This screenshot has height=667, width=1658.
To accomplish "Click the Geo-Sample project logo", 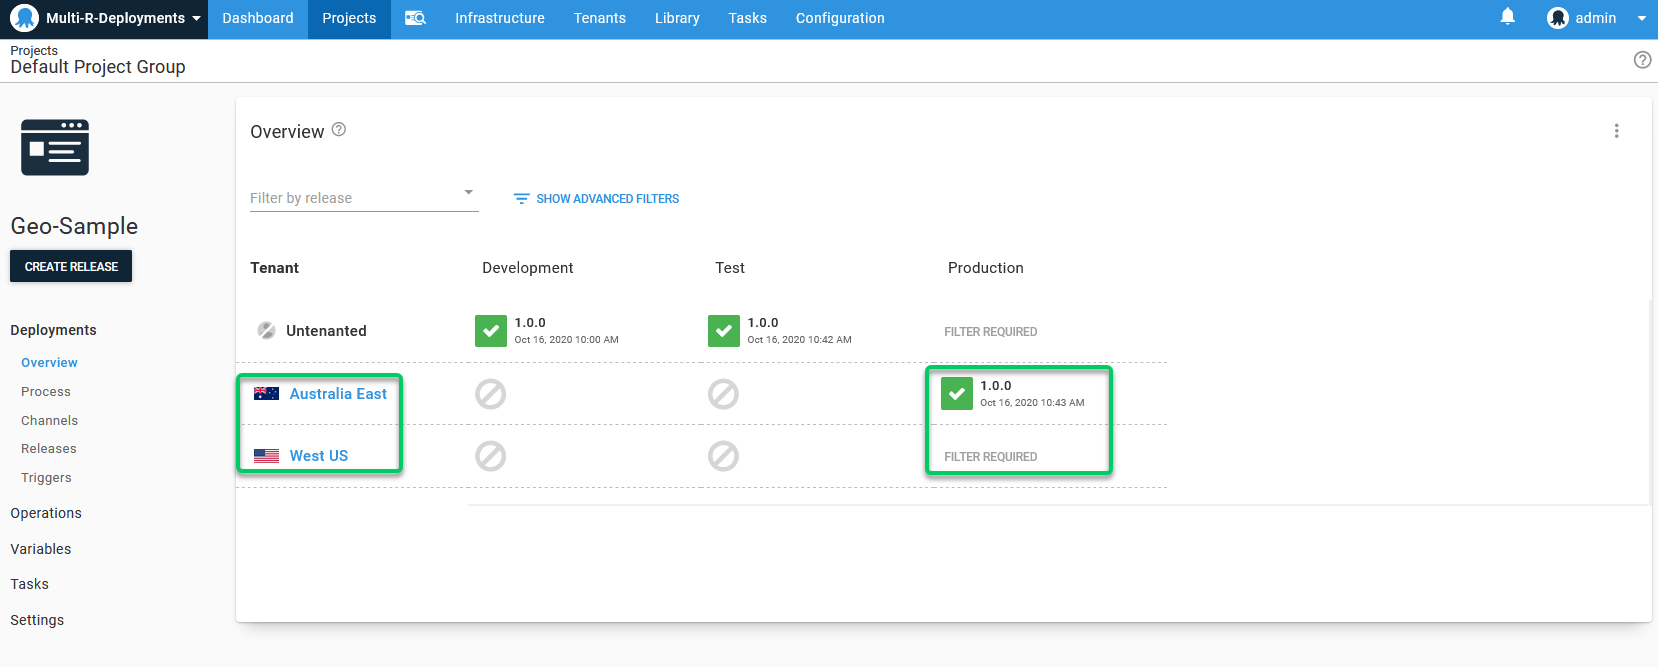I will pos(55,148).
